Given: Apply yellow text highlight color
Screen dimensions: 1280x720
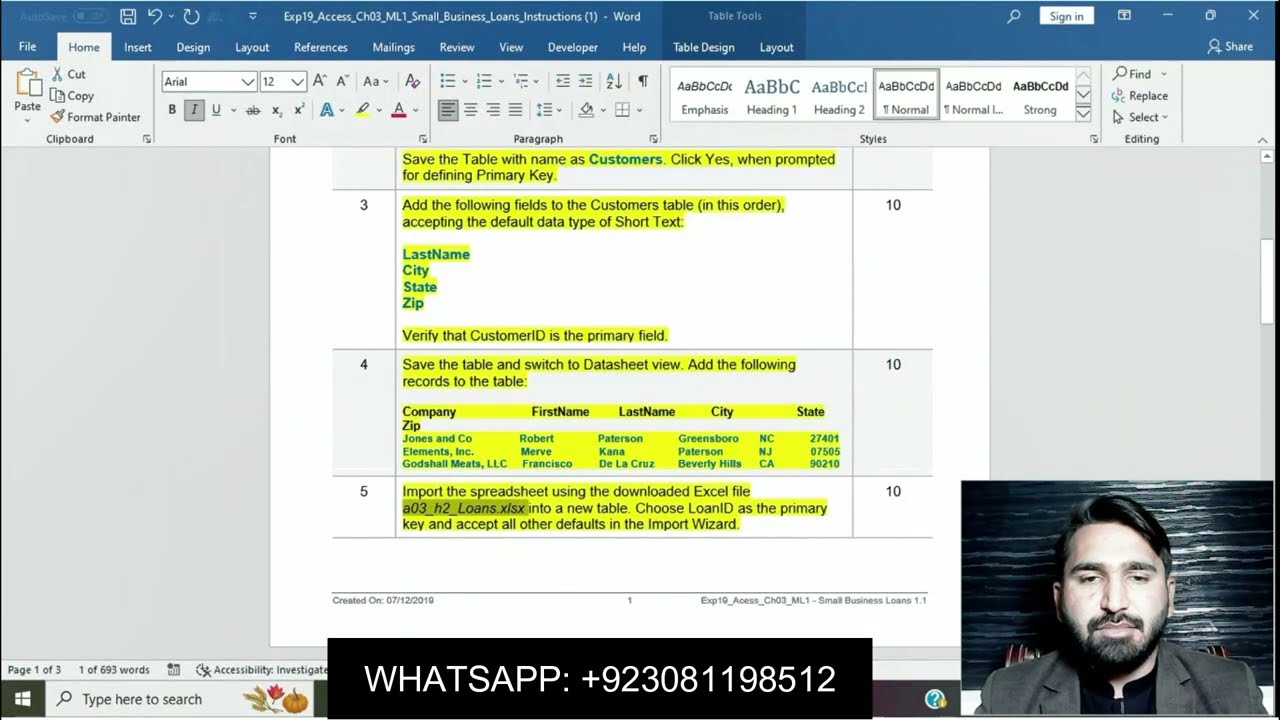Looking at the screenshot, I should [362, 110].
